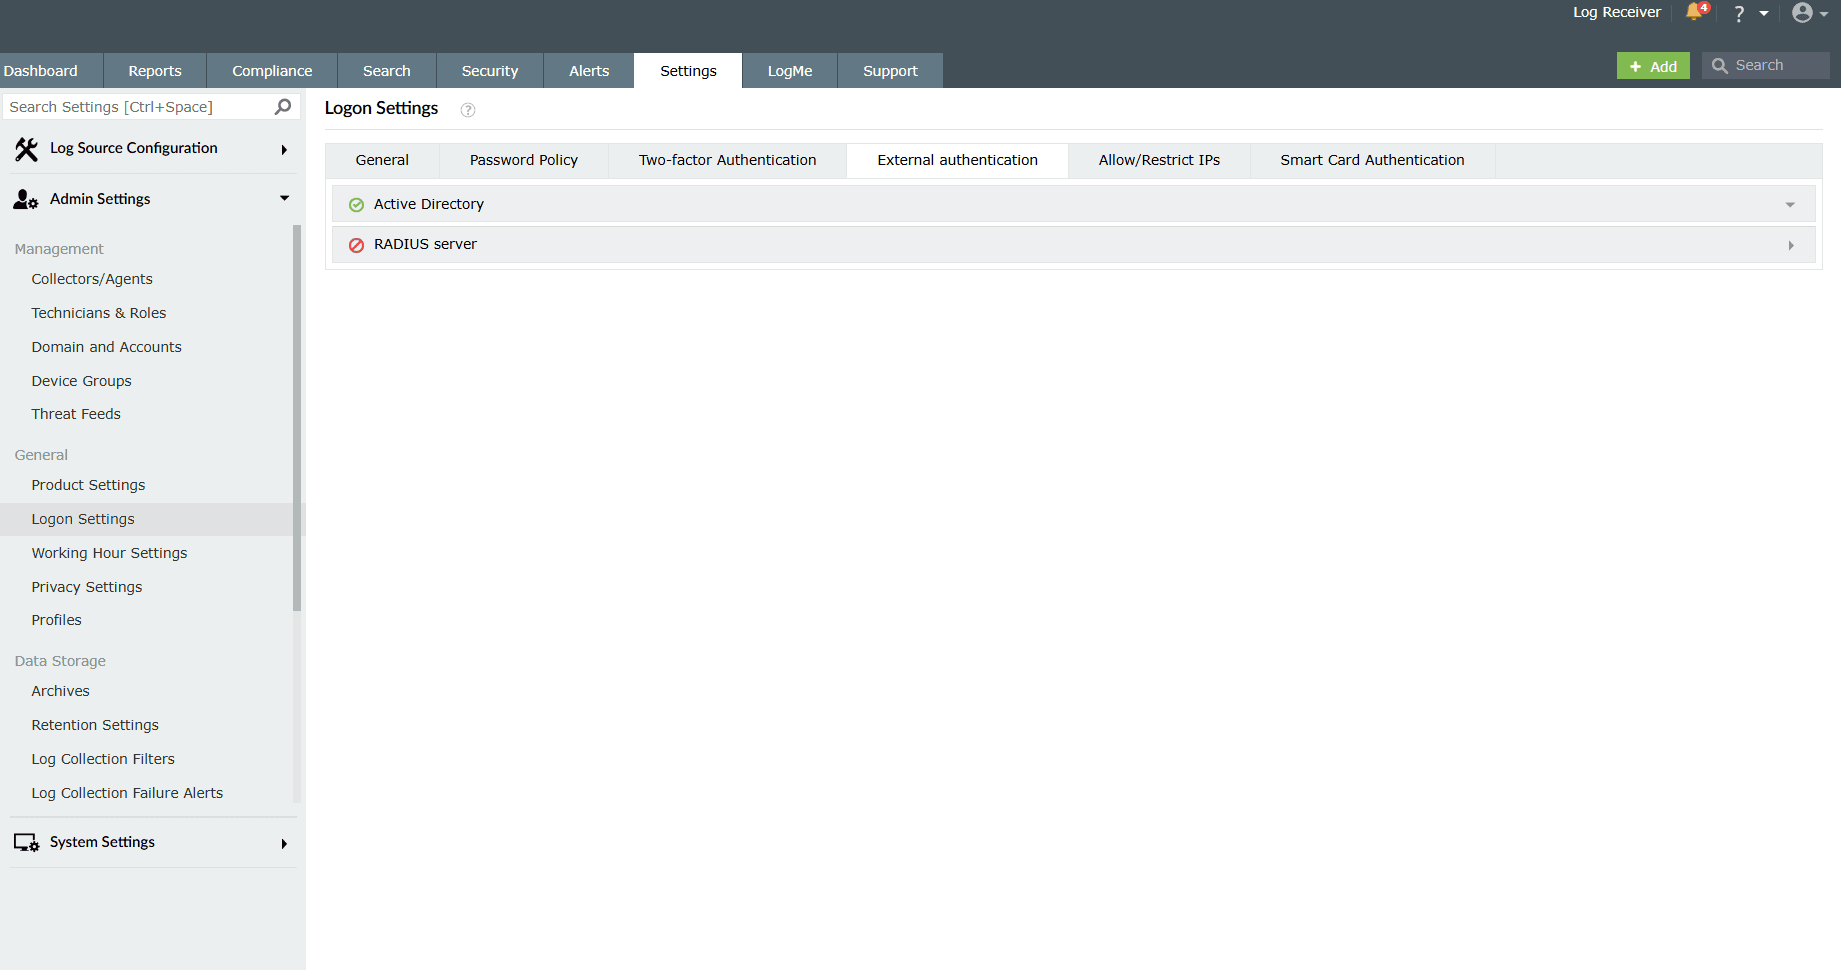Open the Search tab in main navigation
This screenshot has width=1841, height=970.
pyautogui.click(x=387, y=71)
